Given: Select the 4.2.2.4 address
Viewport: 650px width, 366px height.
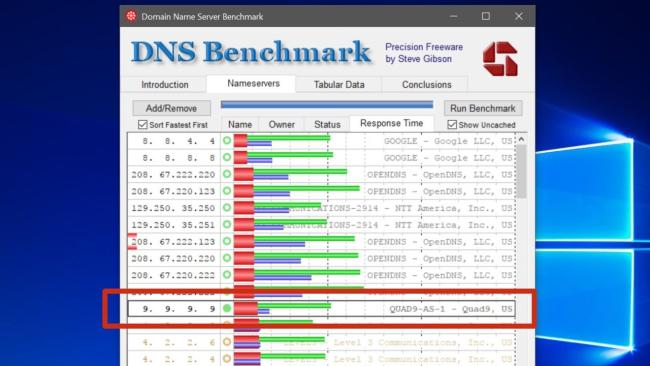Looking at the screenshot, I should tap(179, 359).
